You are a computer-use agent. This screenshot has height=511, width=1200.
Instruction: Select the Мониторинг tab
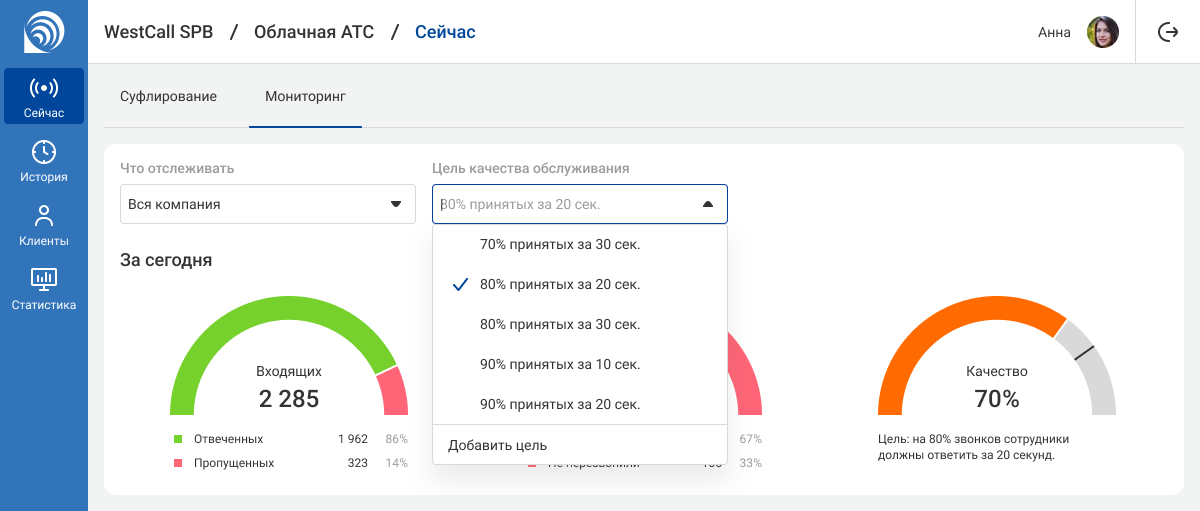(305, 97)
